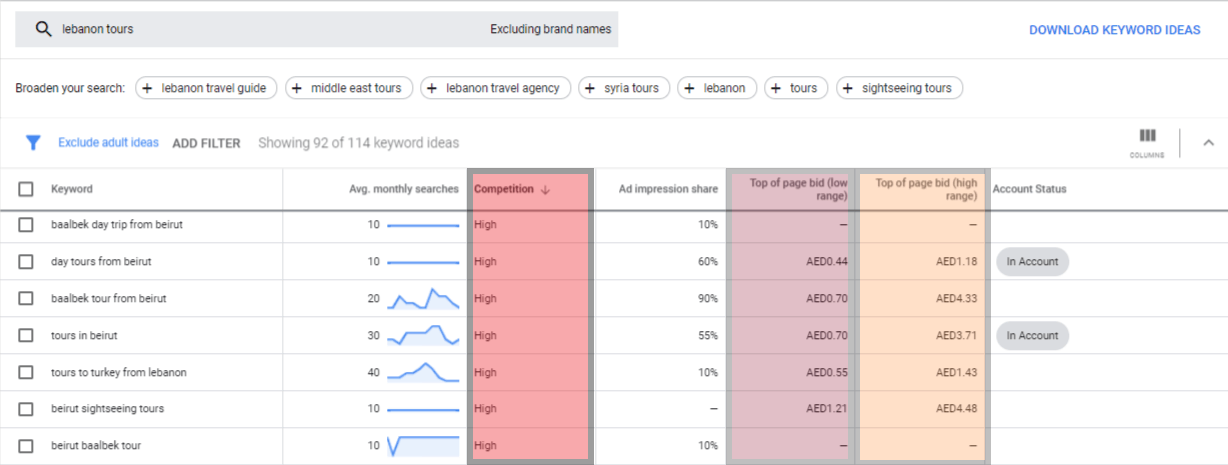Add 'sightseeing tours' suggestion chip
Image resolution: width=1228 pixels, height=465 pixels.
point(899,88)
